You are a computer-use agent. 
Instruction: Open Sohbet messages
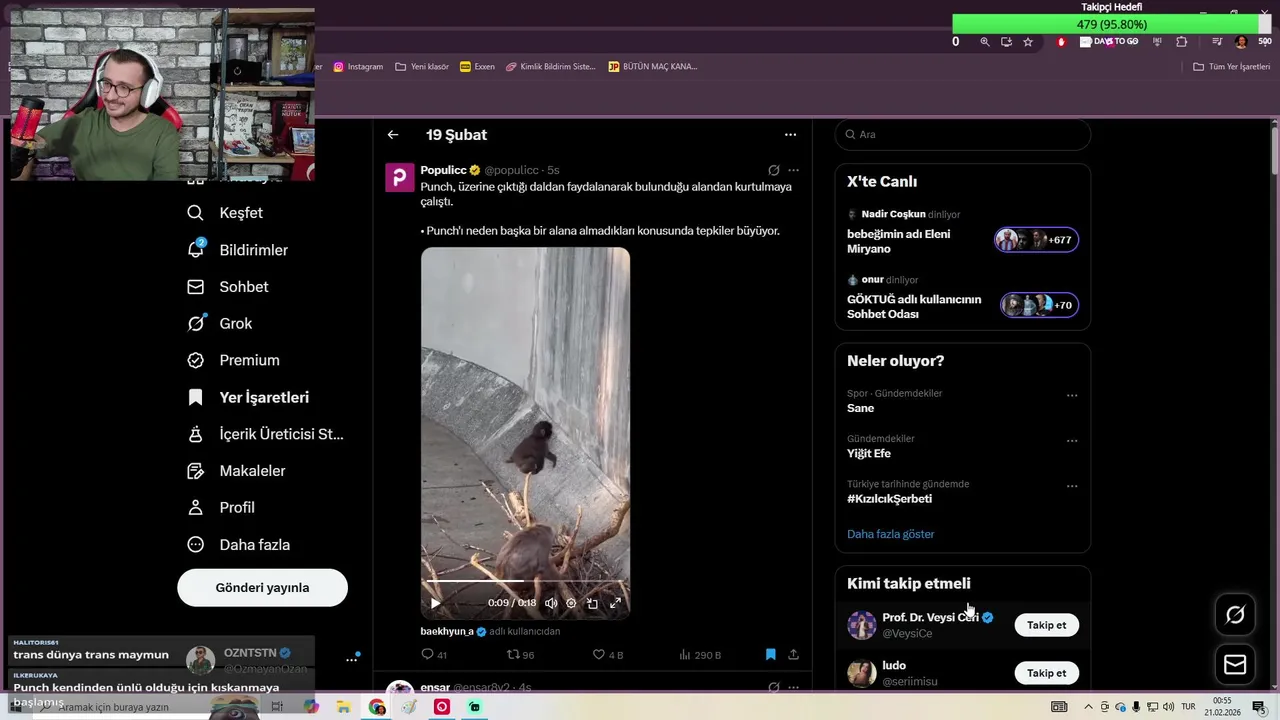click(x=228, y=287)
